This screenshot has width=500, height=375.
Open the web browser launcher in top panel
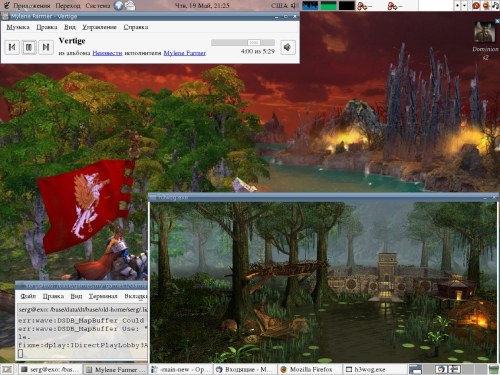(x=119, y=5)
